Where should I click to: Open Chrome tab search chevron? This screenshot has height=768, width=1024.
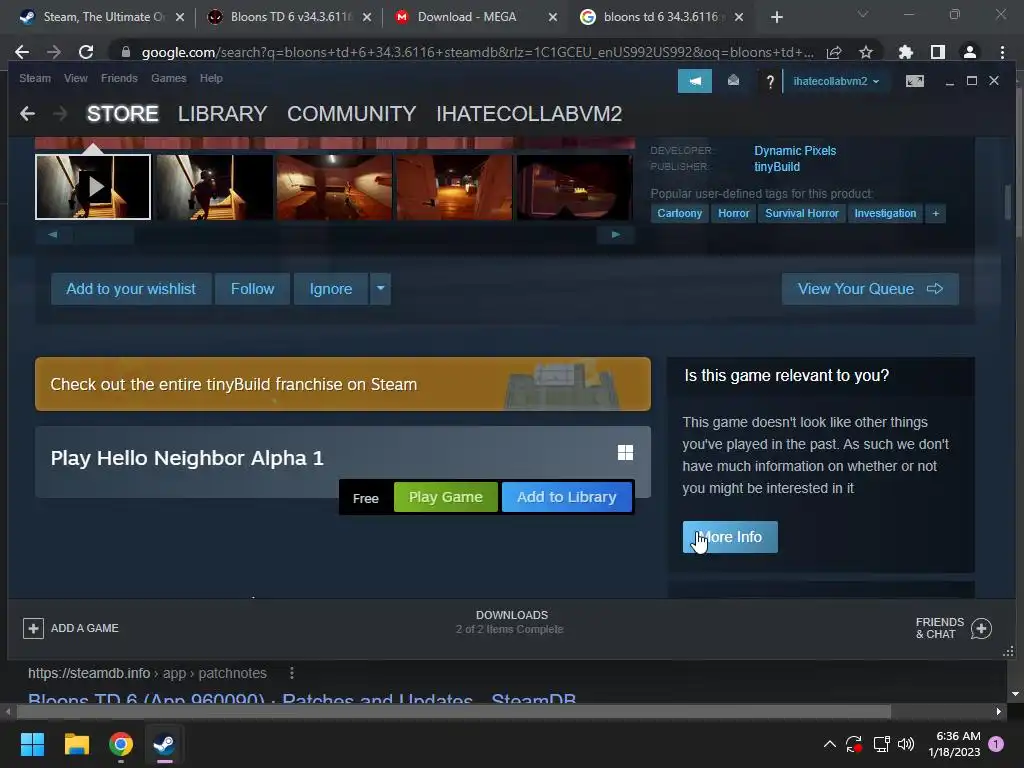pos(863,14)
